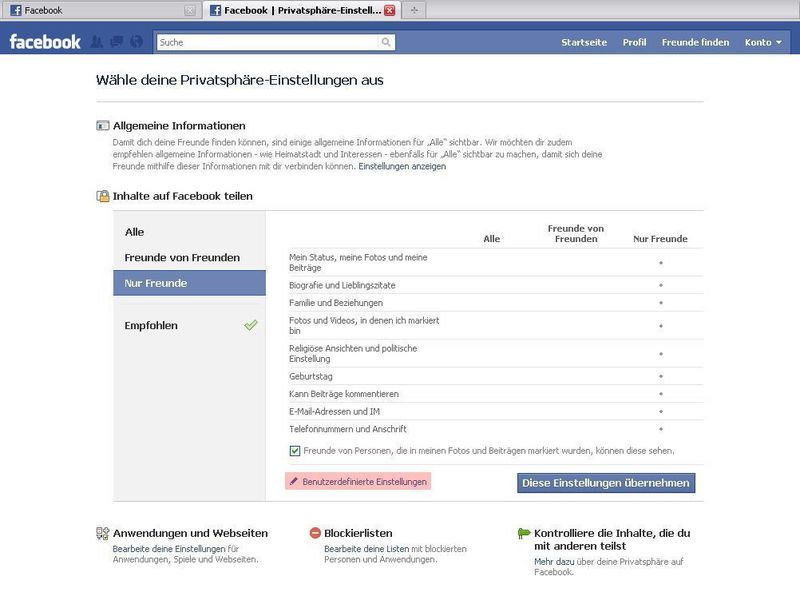Open friend requests icon in header

(96, 42)
